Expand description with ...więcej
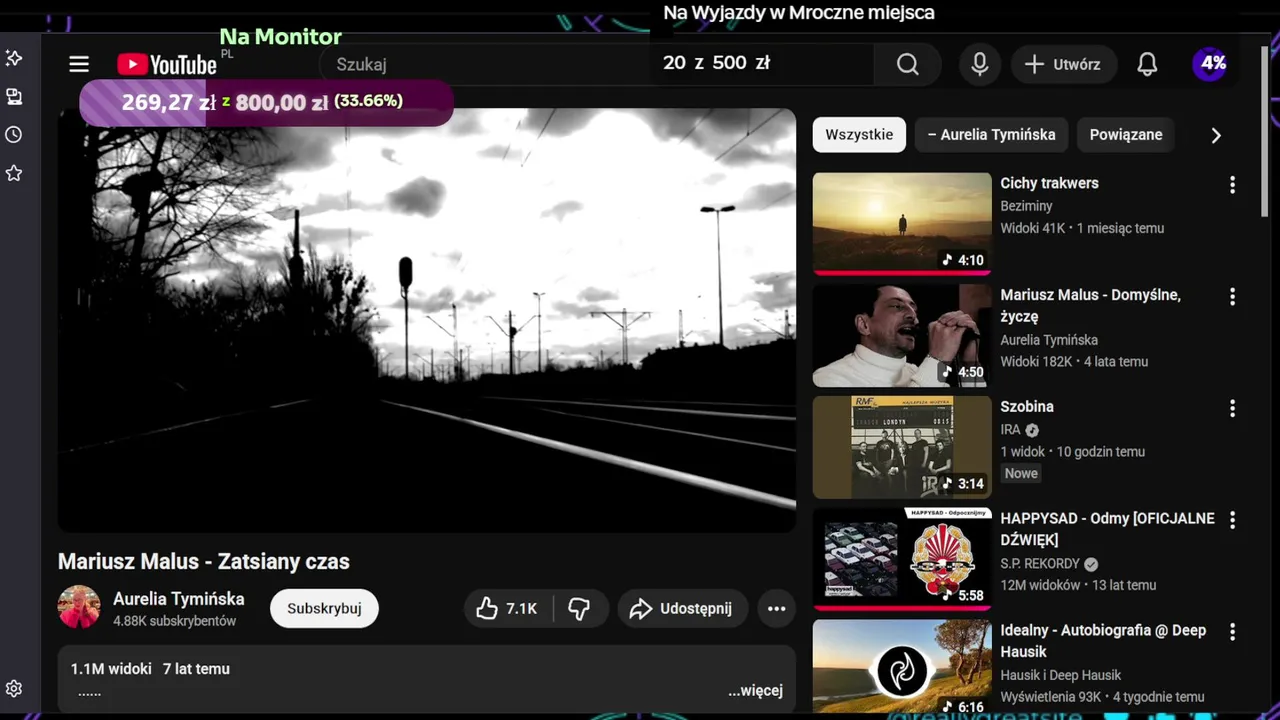This screenshot has height=720, width=1280. coord(755,690)
